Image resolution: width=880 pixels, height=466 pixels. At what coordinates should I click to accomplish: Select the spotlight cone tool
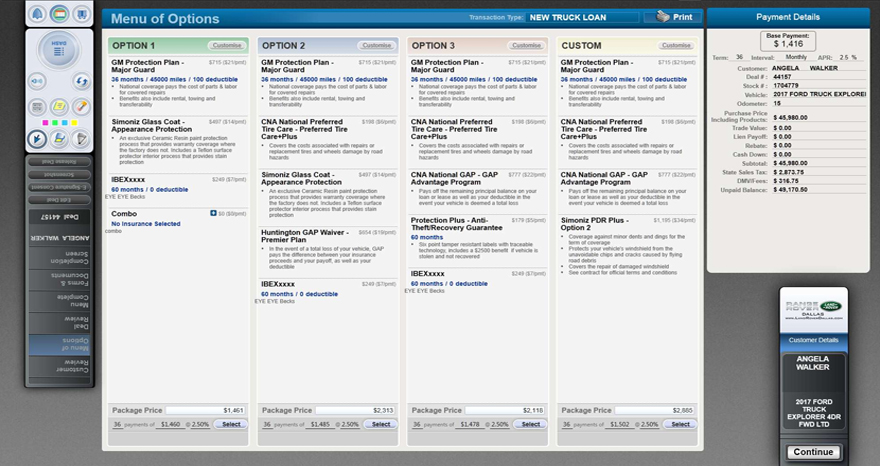pyautogui.click(x=81, y=139)
